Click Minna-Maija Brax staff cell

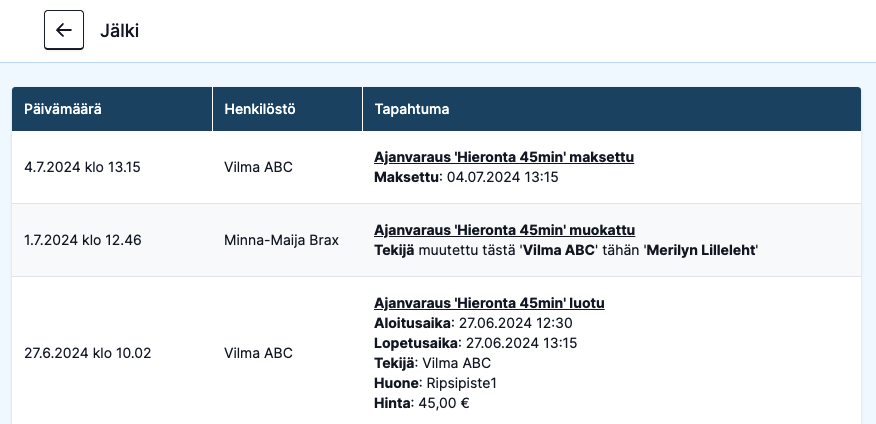pos(282,240)
